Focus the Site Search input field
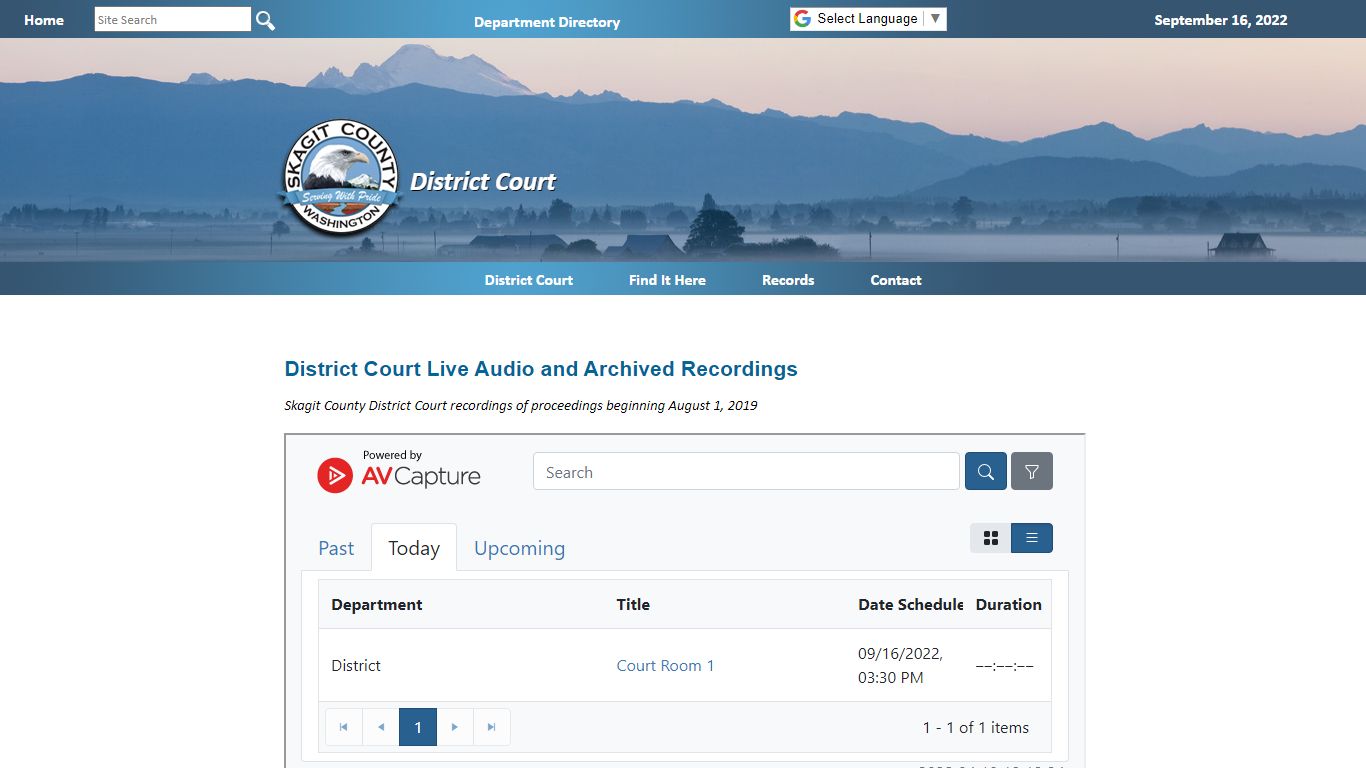Viewport: 1366px width, 768px height. [173, 19]
